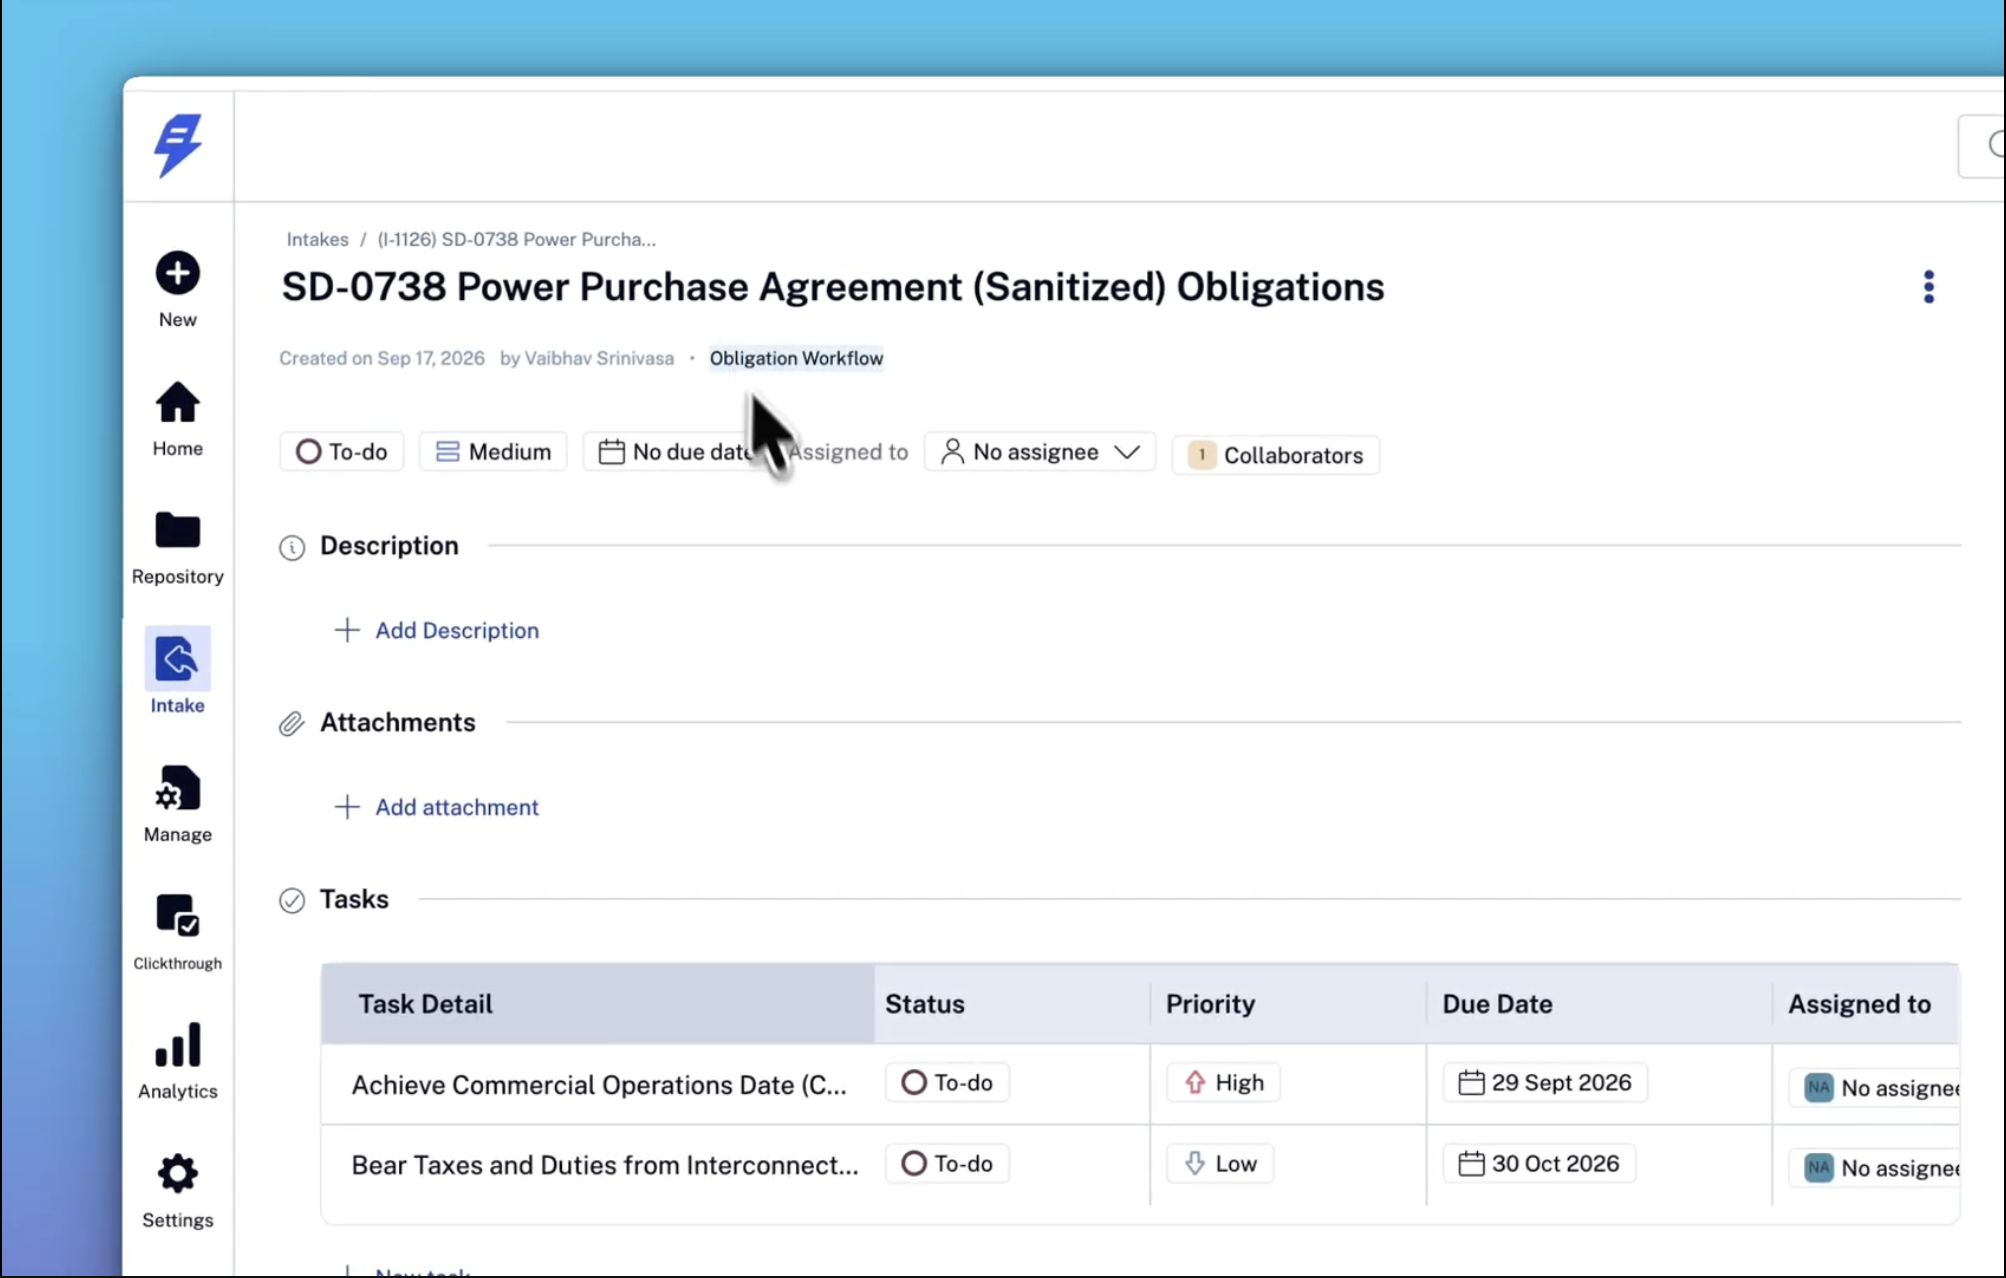
Task: Open High priority dropdown for first task
Action: click(1223, 1083)
